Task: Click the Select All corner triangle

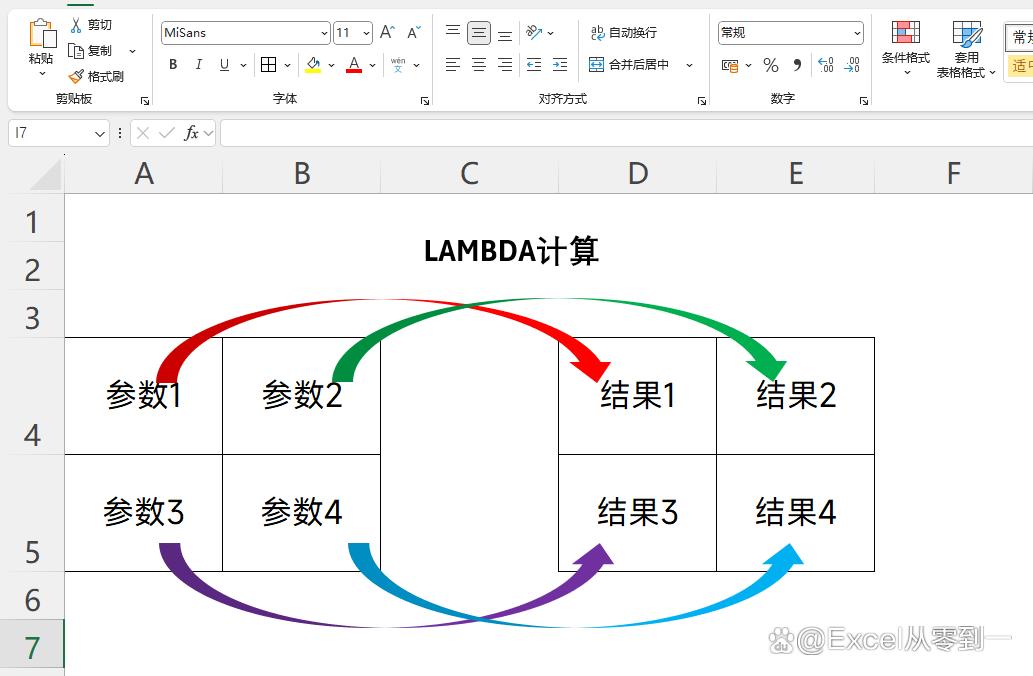Action: point(46,175)
